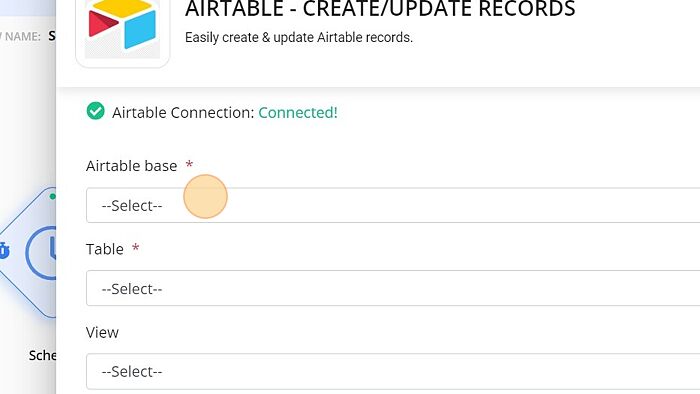This screenshot has width=700, height=394.
Task: Click the Sche... label under the node
Action: 42,356
